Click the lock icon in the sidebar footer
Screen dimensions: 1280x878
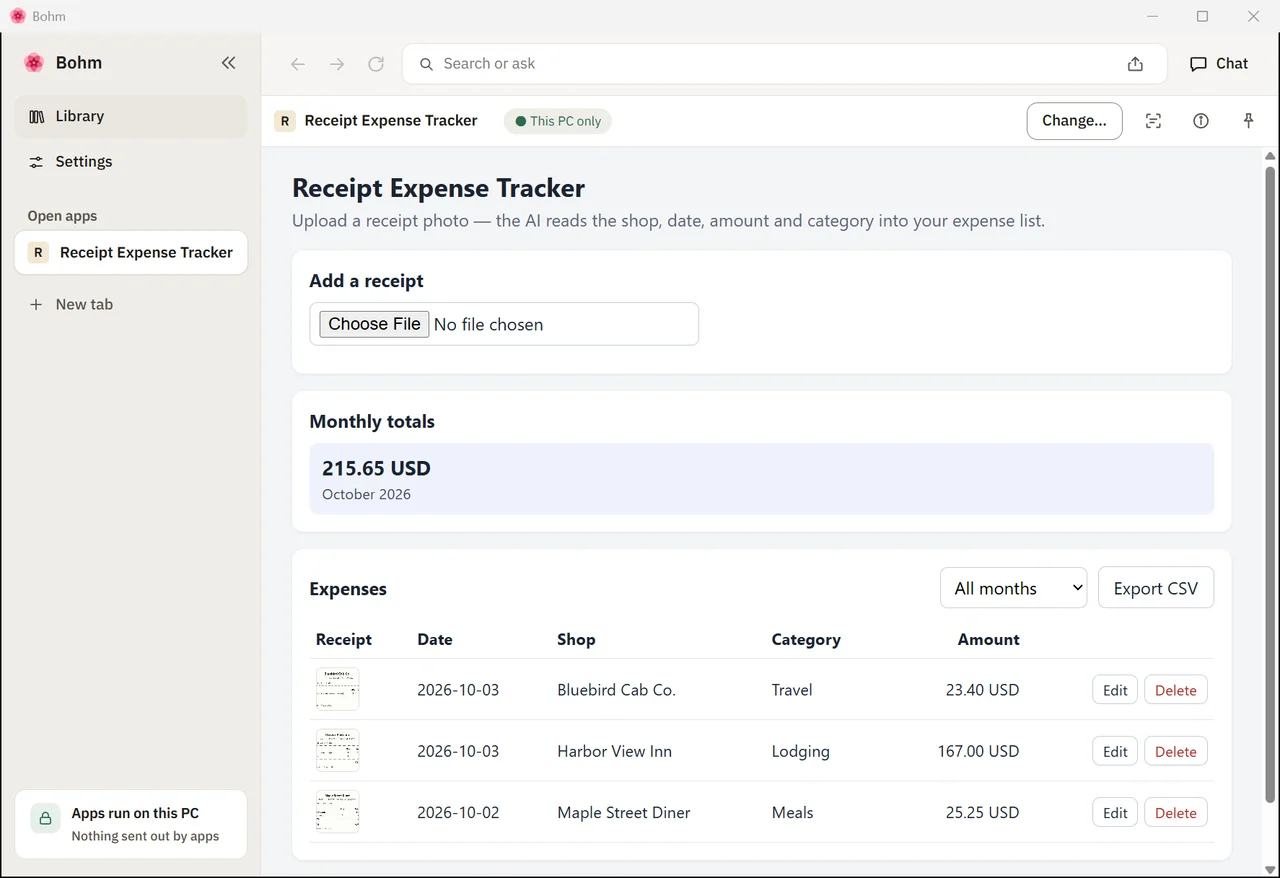[x=45, y=819]
